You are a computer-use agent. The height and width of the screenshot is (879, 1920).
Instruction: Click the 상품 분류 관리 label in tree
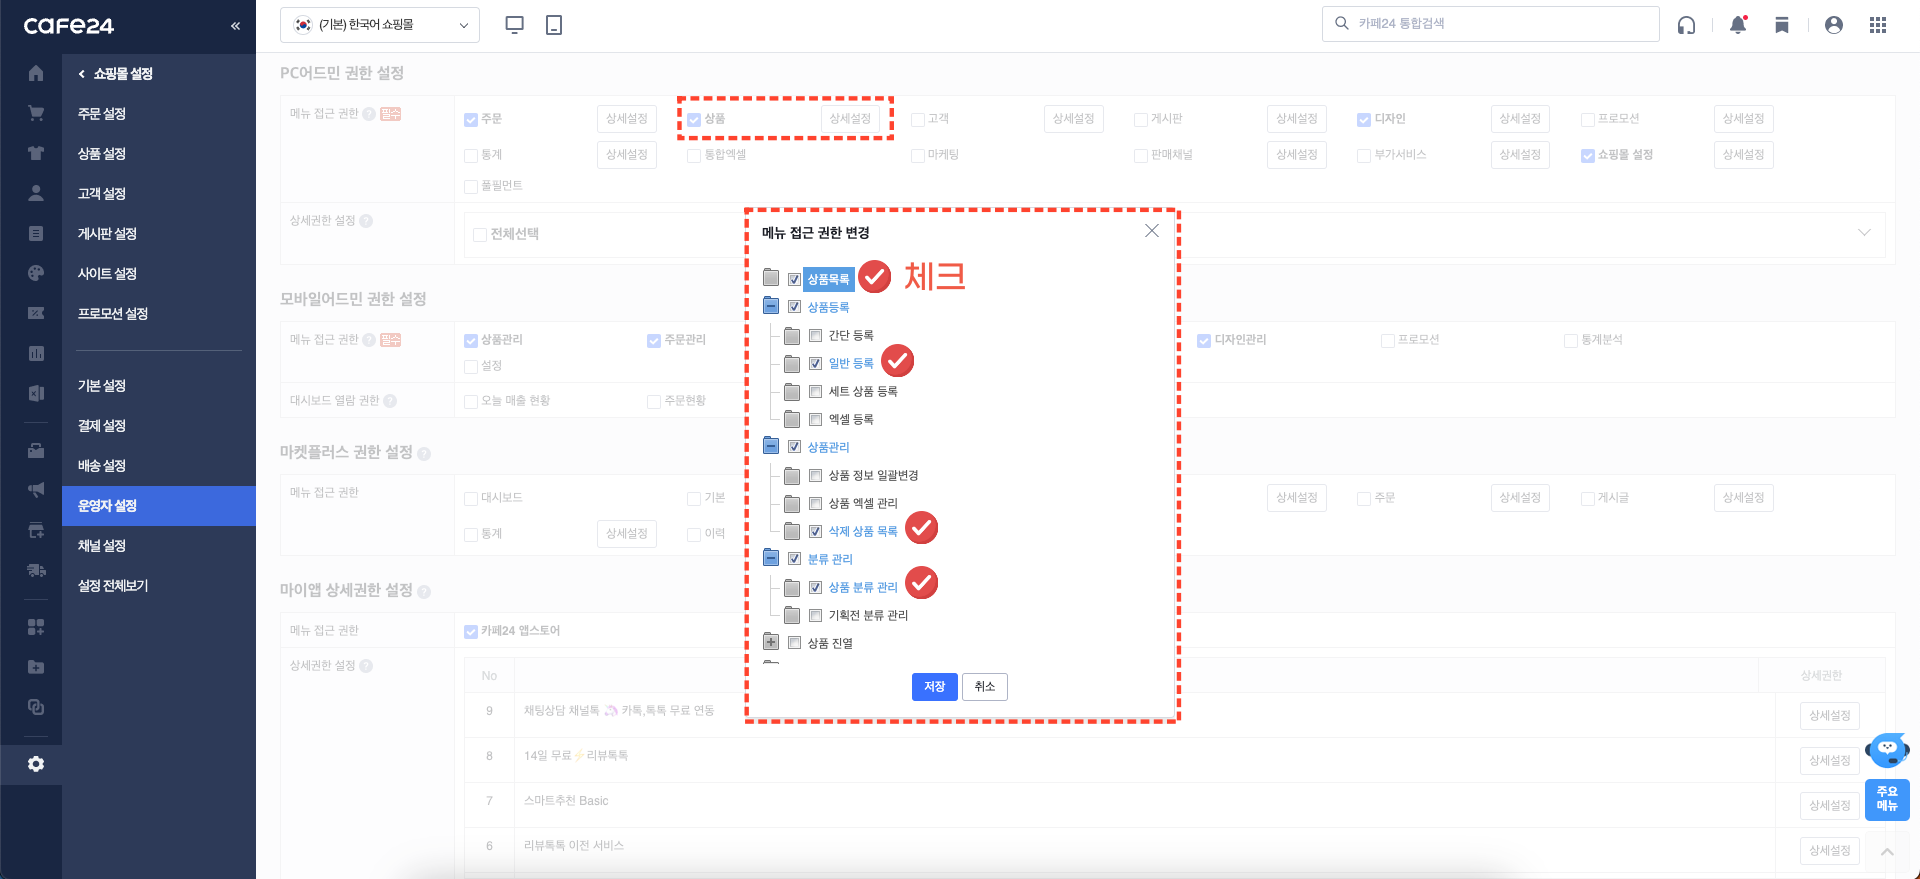[x=863, y=588]
